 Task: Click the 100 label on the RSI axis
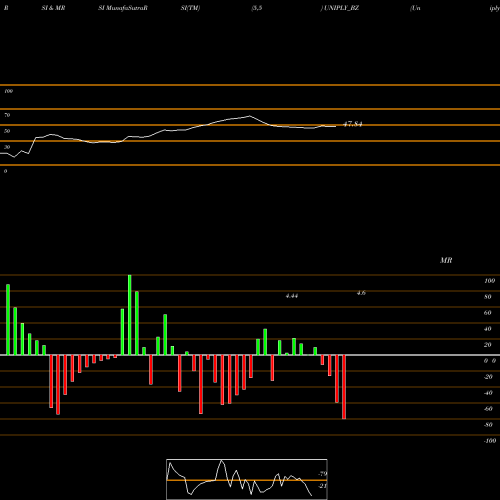coord(8,91)
